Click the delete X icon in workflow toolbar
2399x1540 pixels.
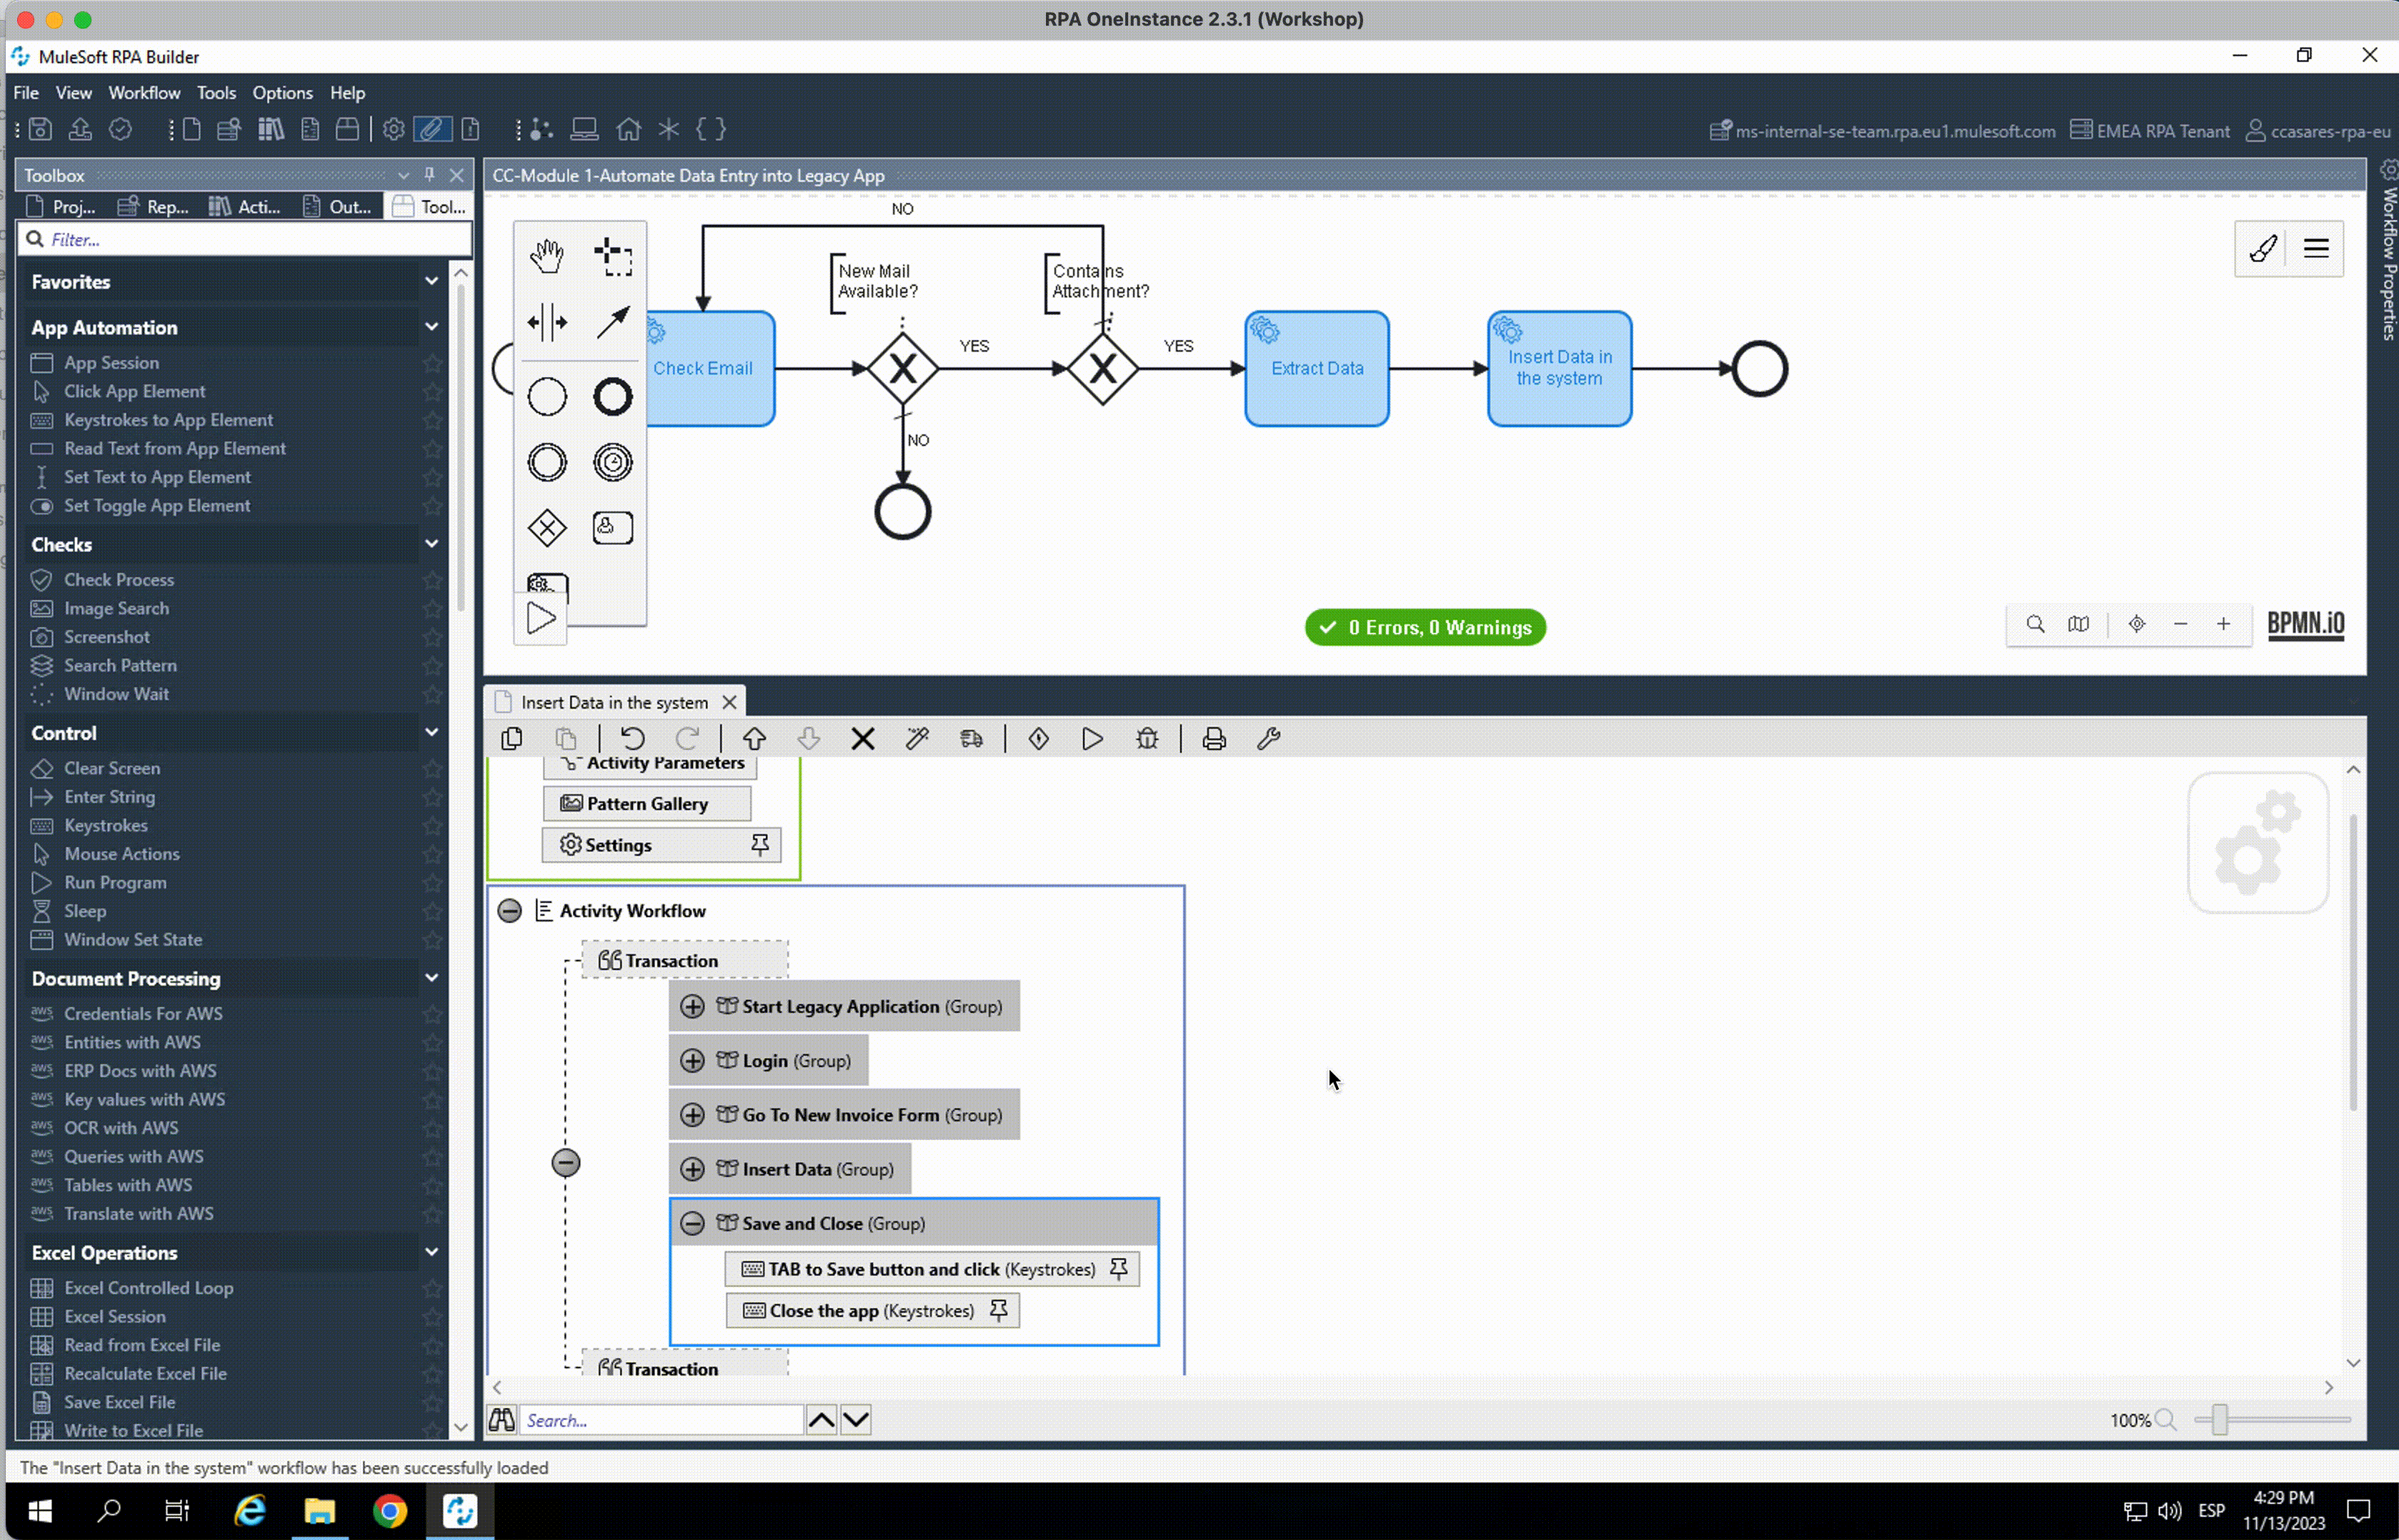click(x=862, y=739)
